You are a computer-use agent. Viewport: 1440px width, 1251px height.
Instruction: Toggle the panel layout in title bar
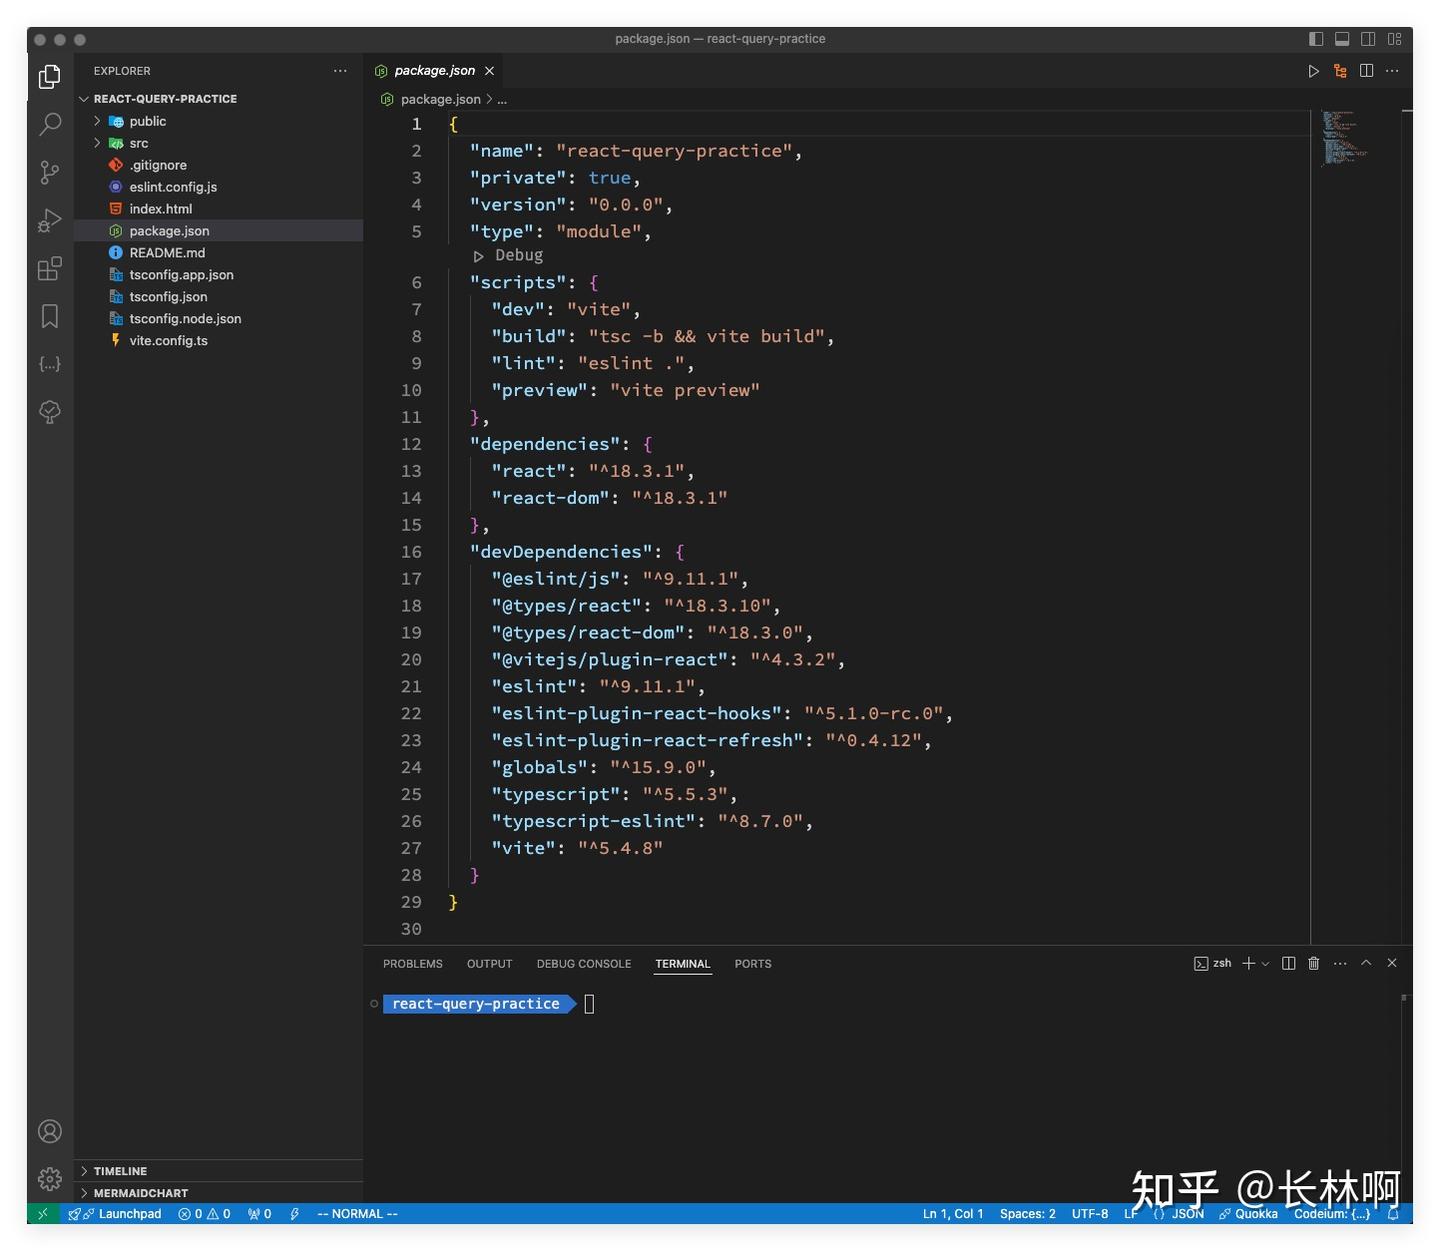coord(1341,38)
